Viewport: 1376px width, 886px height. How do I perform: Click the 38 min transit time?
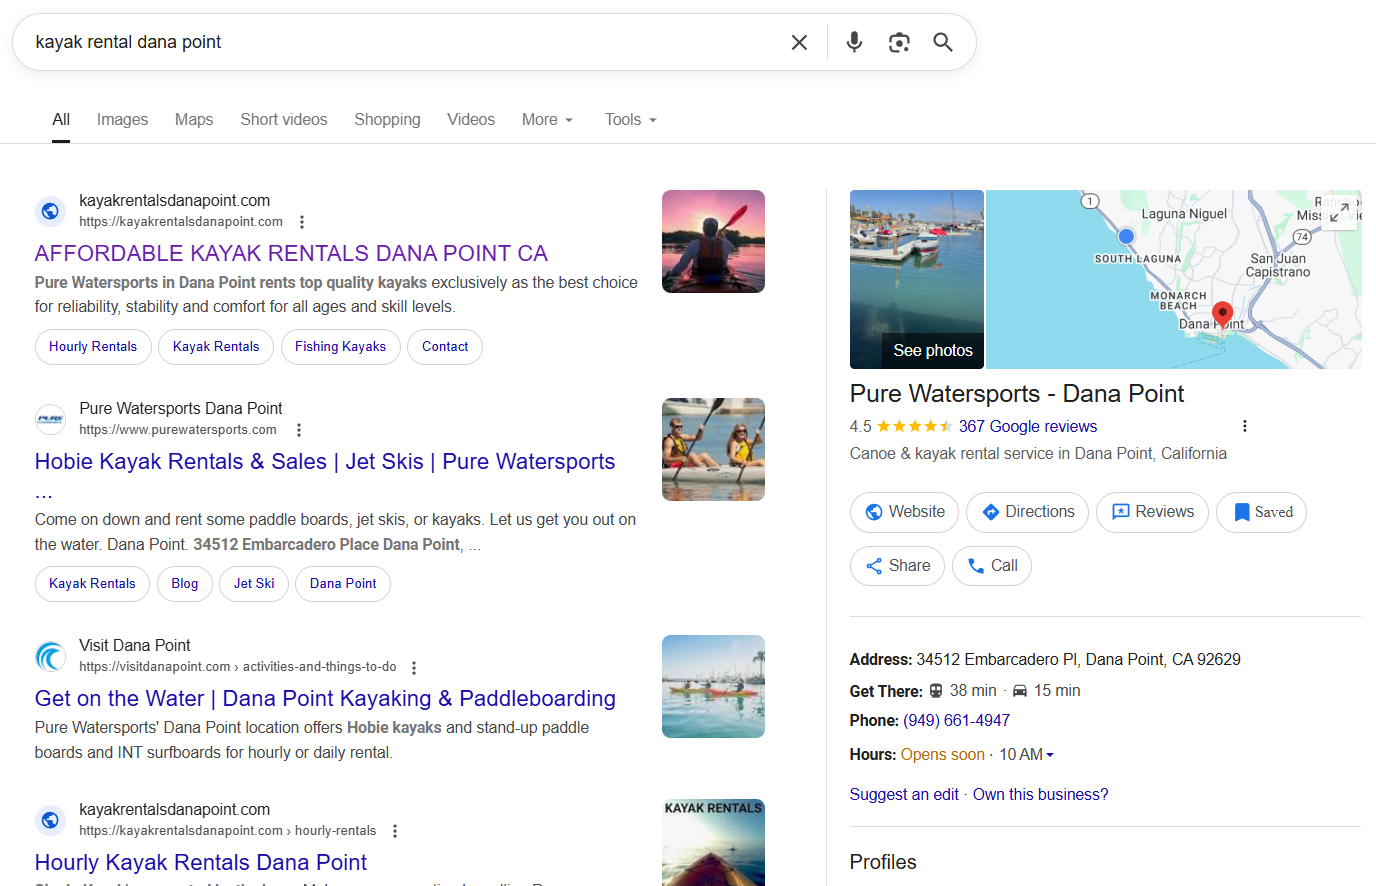coord(973,691)
